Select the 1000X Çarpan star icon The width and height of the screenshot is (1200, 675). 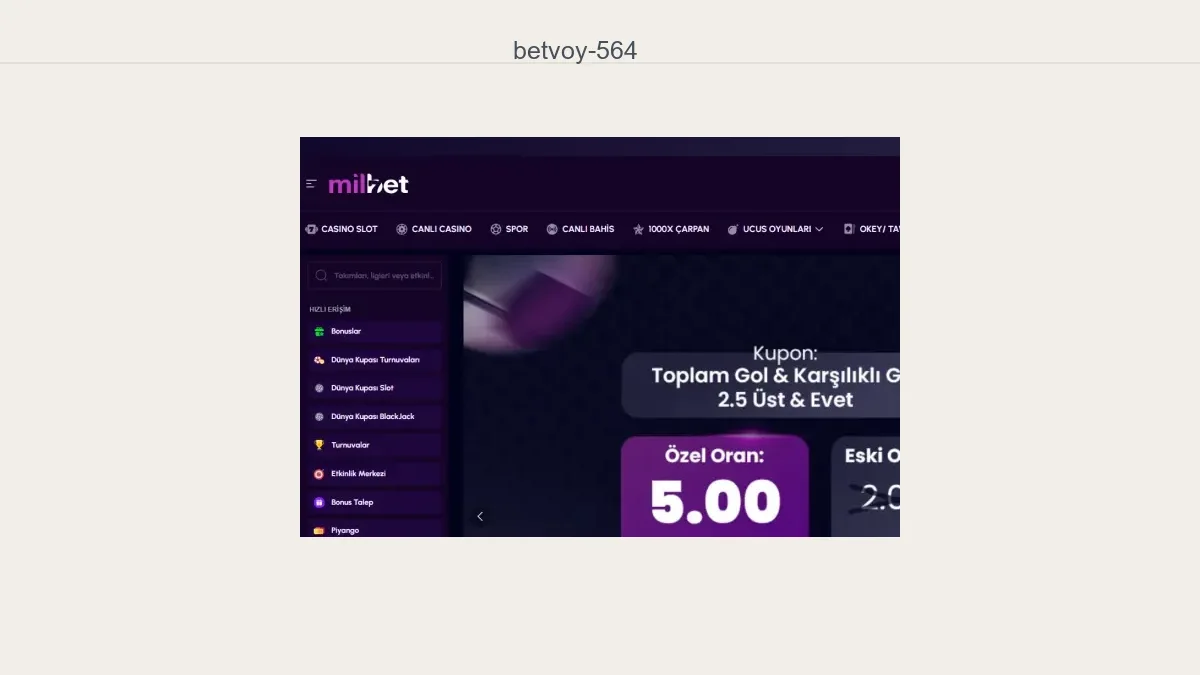[x=638, y=229]
